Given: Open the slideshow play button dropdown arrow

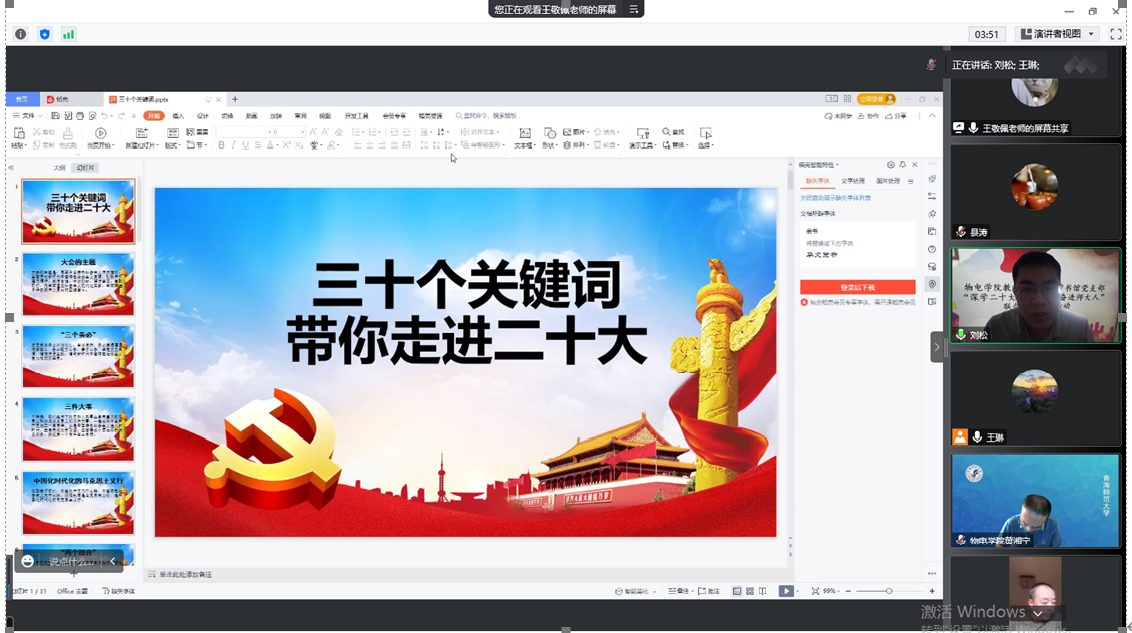Looking at the screenshot, I should [797, 591].
